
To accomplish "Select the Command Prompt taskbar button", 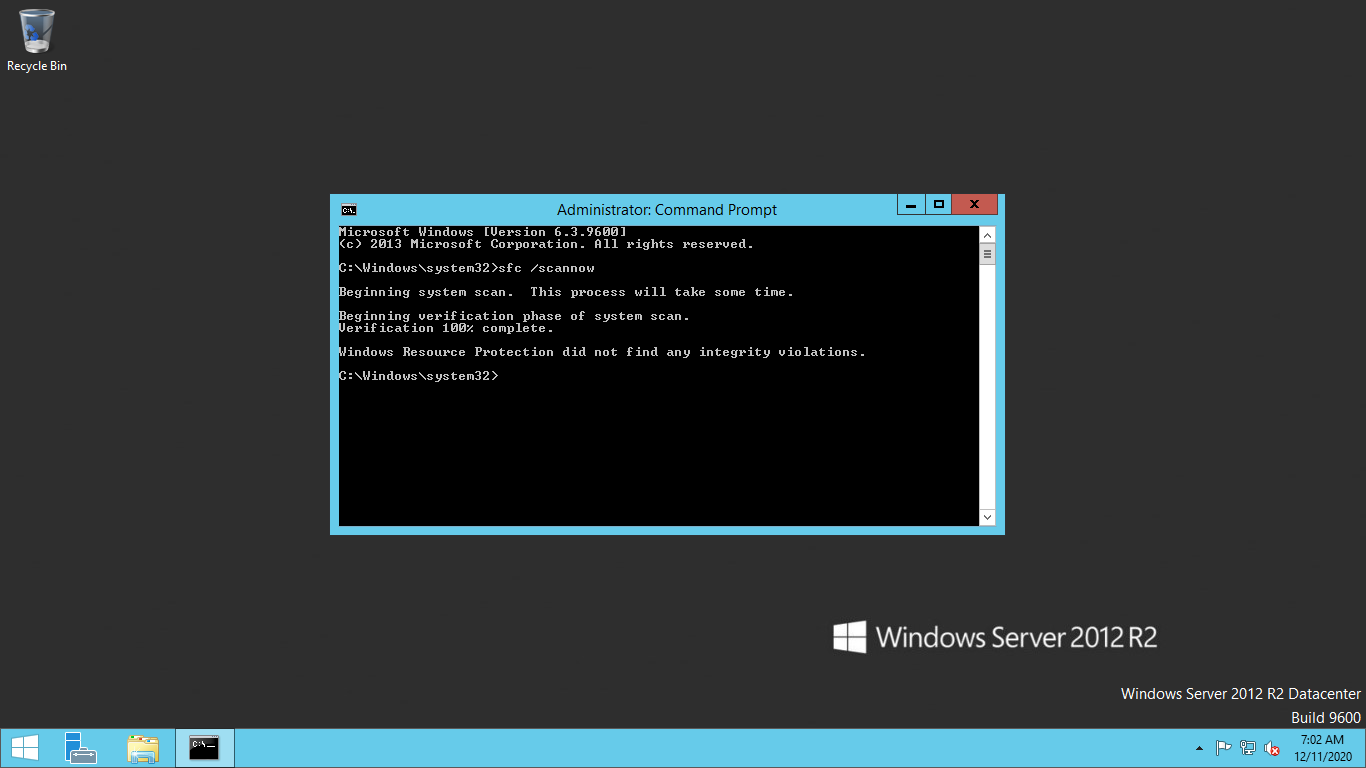I will pyautogui.click(x=205, y=748).
